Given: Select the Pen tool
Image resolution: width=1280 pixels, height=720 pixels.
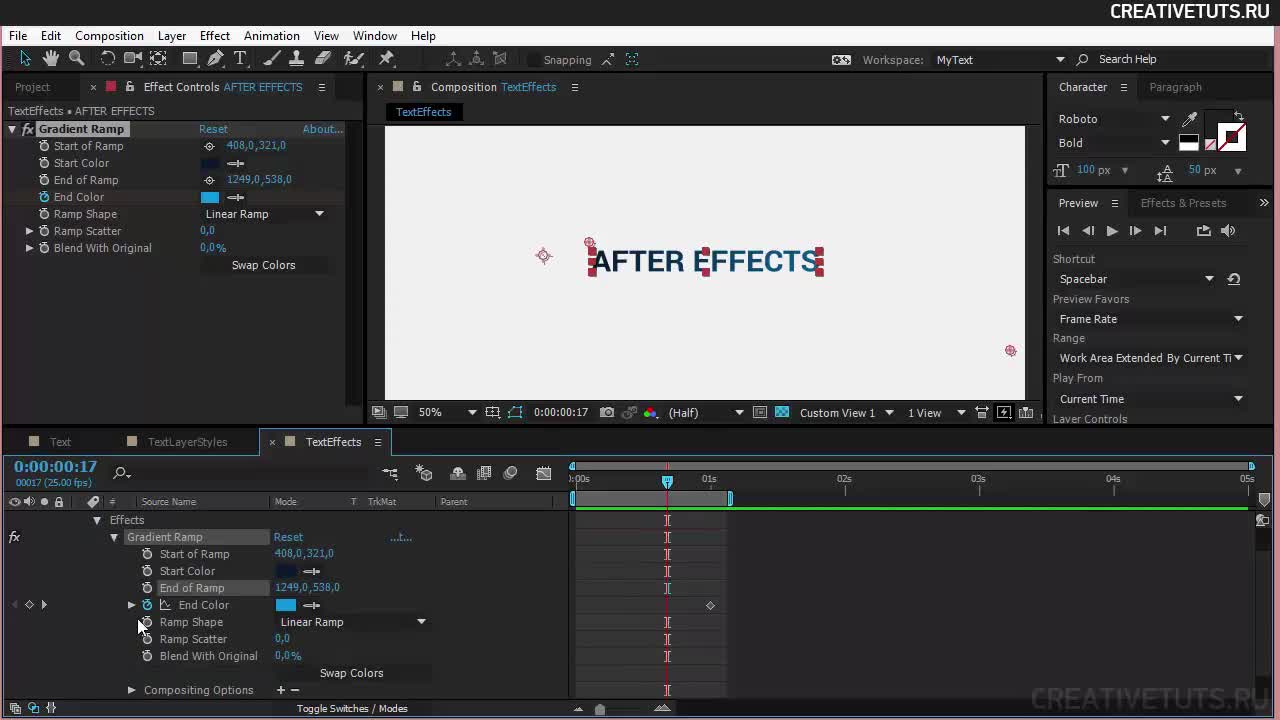Looking at the screenshot, I should pyautogui.click(x=215, y=59).
